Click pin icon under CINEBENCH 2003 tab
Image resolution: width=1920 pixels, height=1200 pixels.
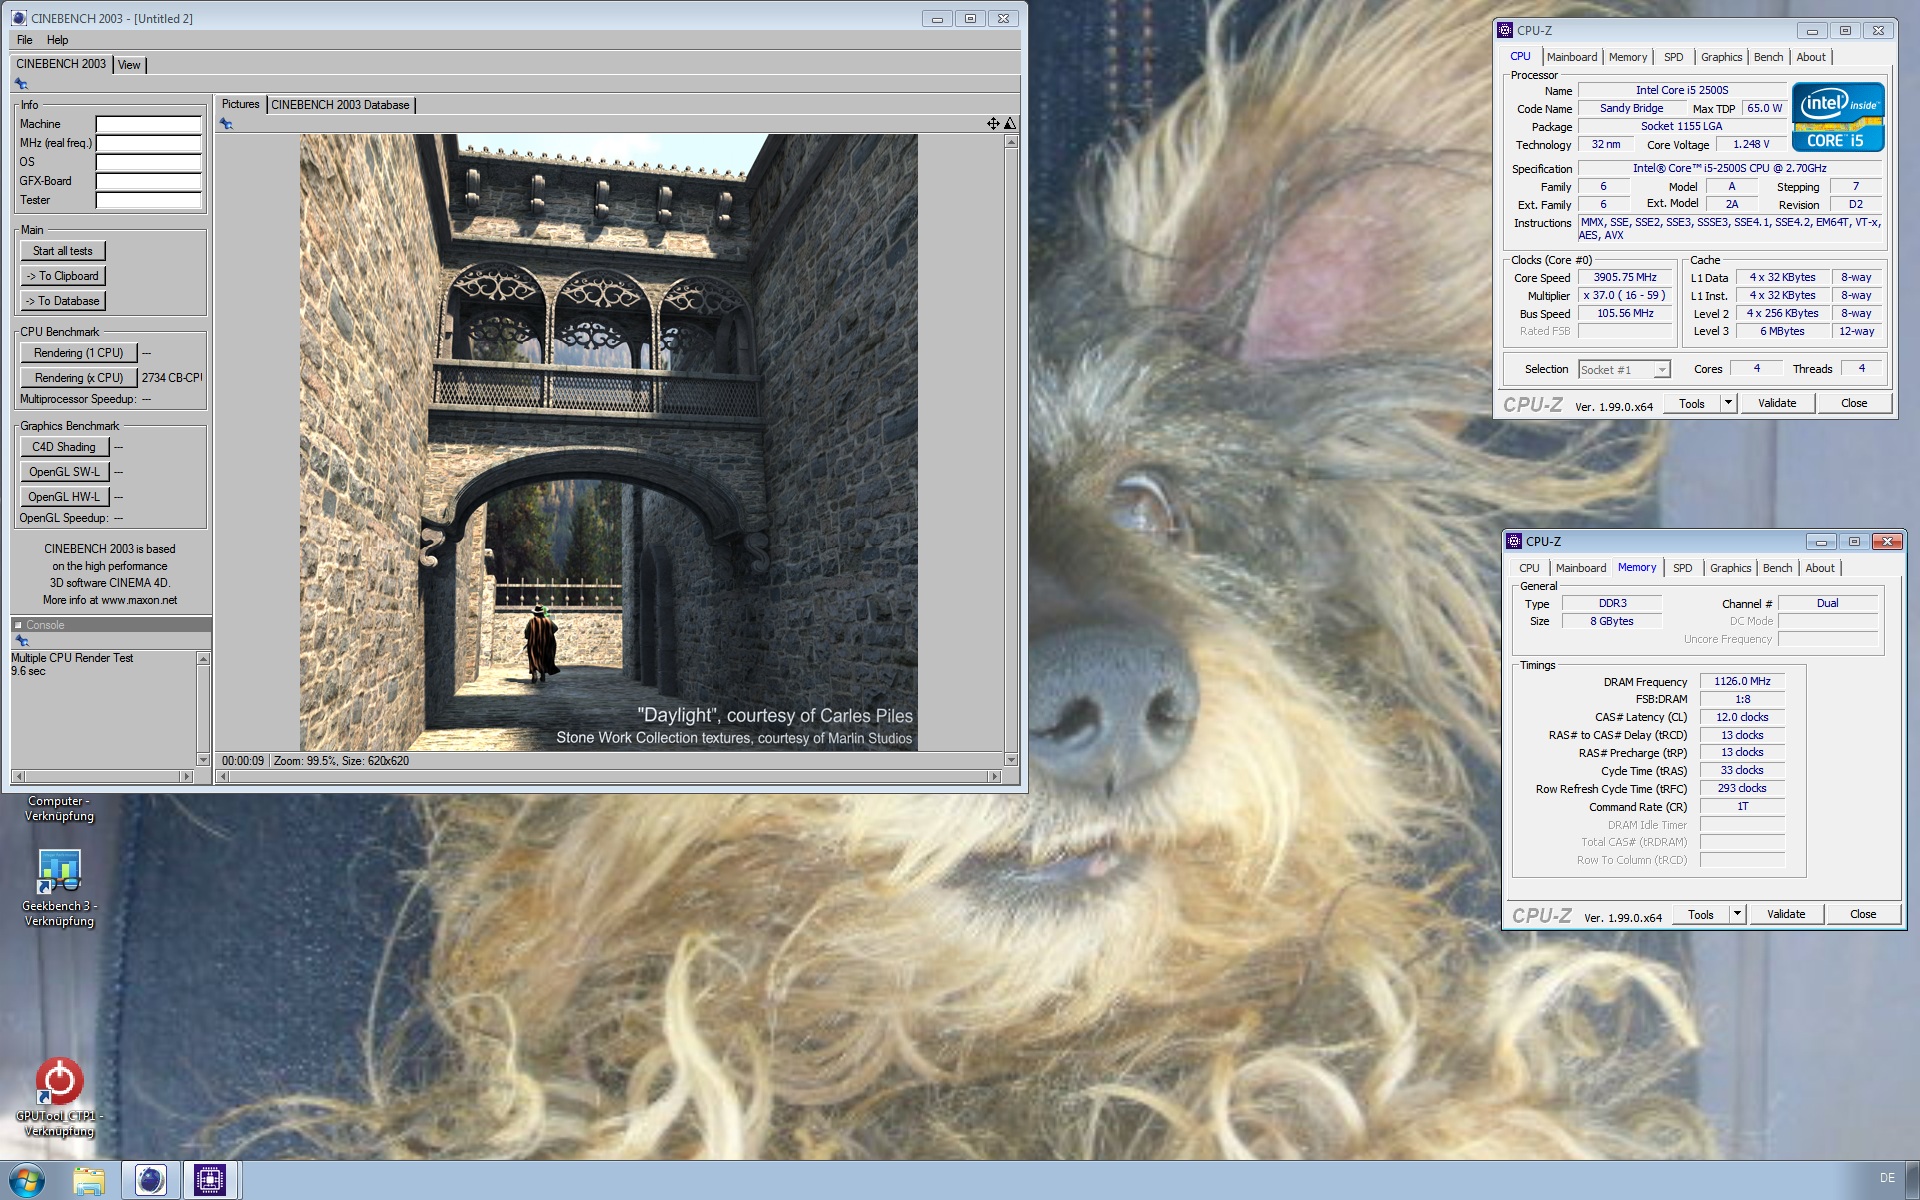tap(21, 84)
